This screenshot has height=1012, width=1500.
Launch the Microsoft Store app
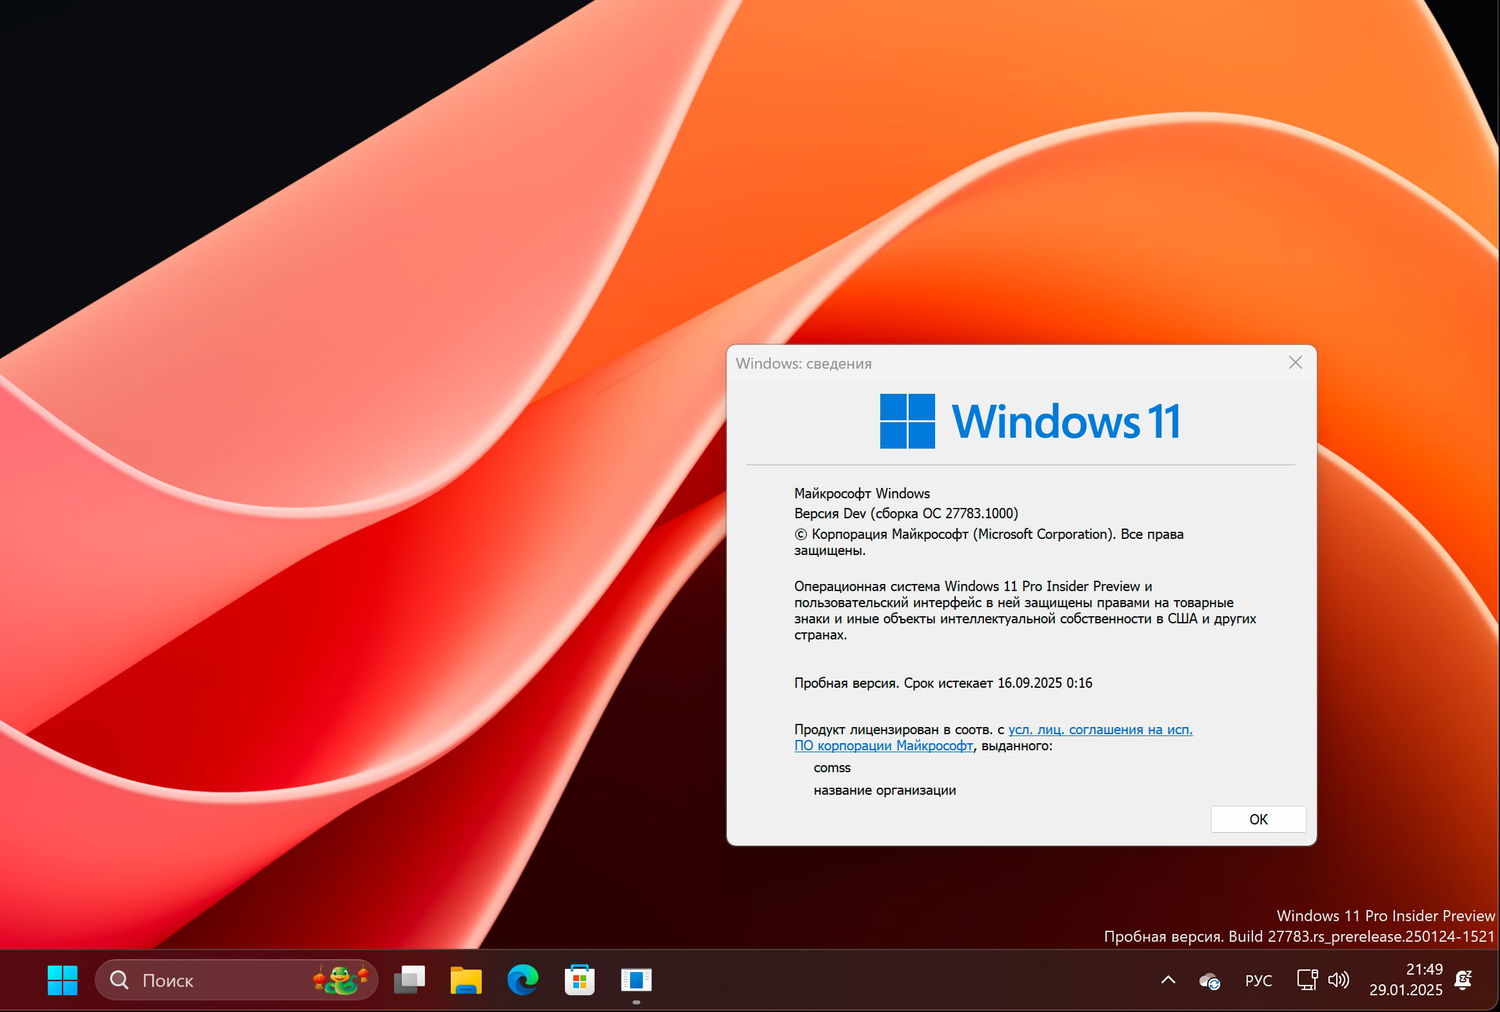[x=579, y=980]
